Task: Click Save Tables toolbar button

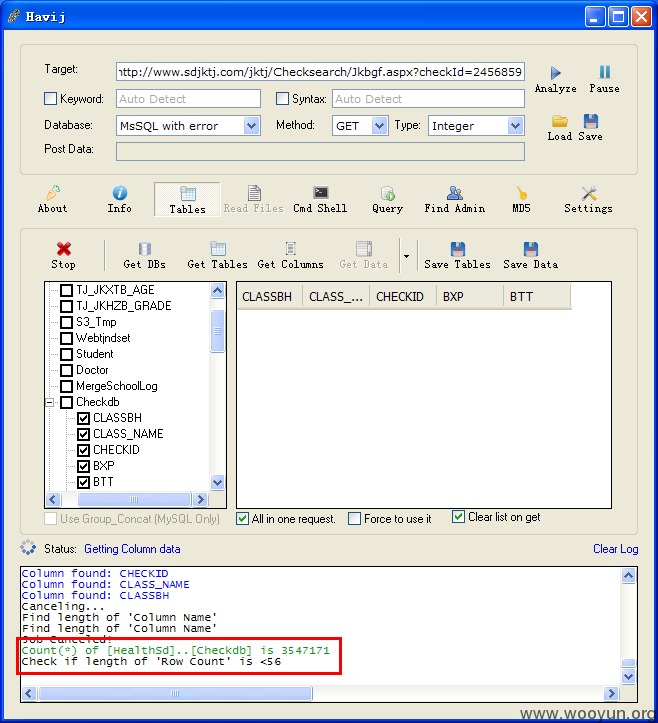Action: coord(457,255)
